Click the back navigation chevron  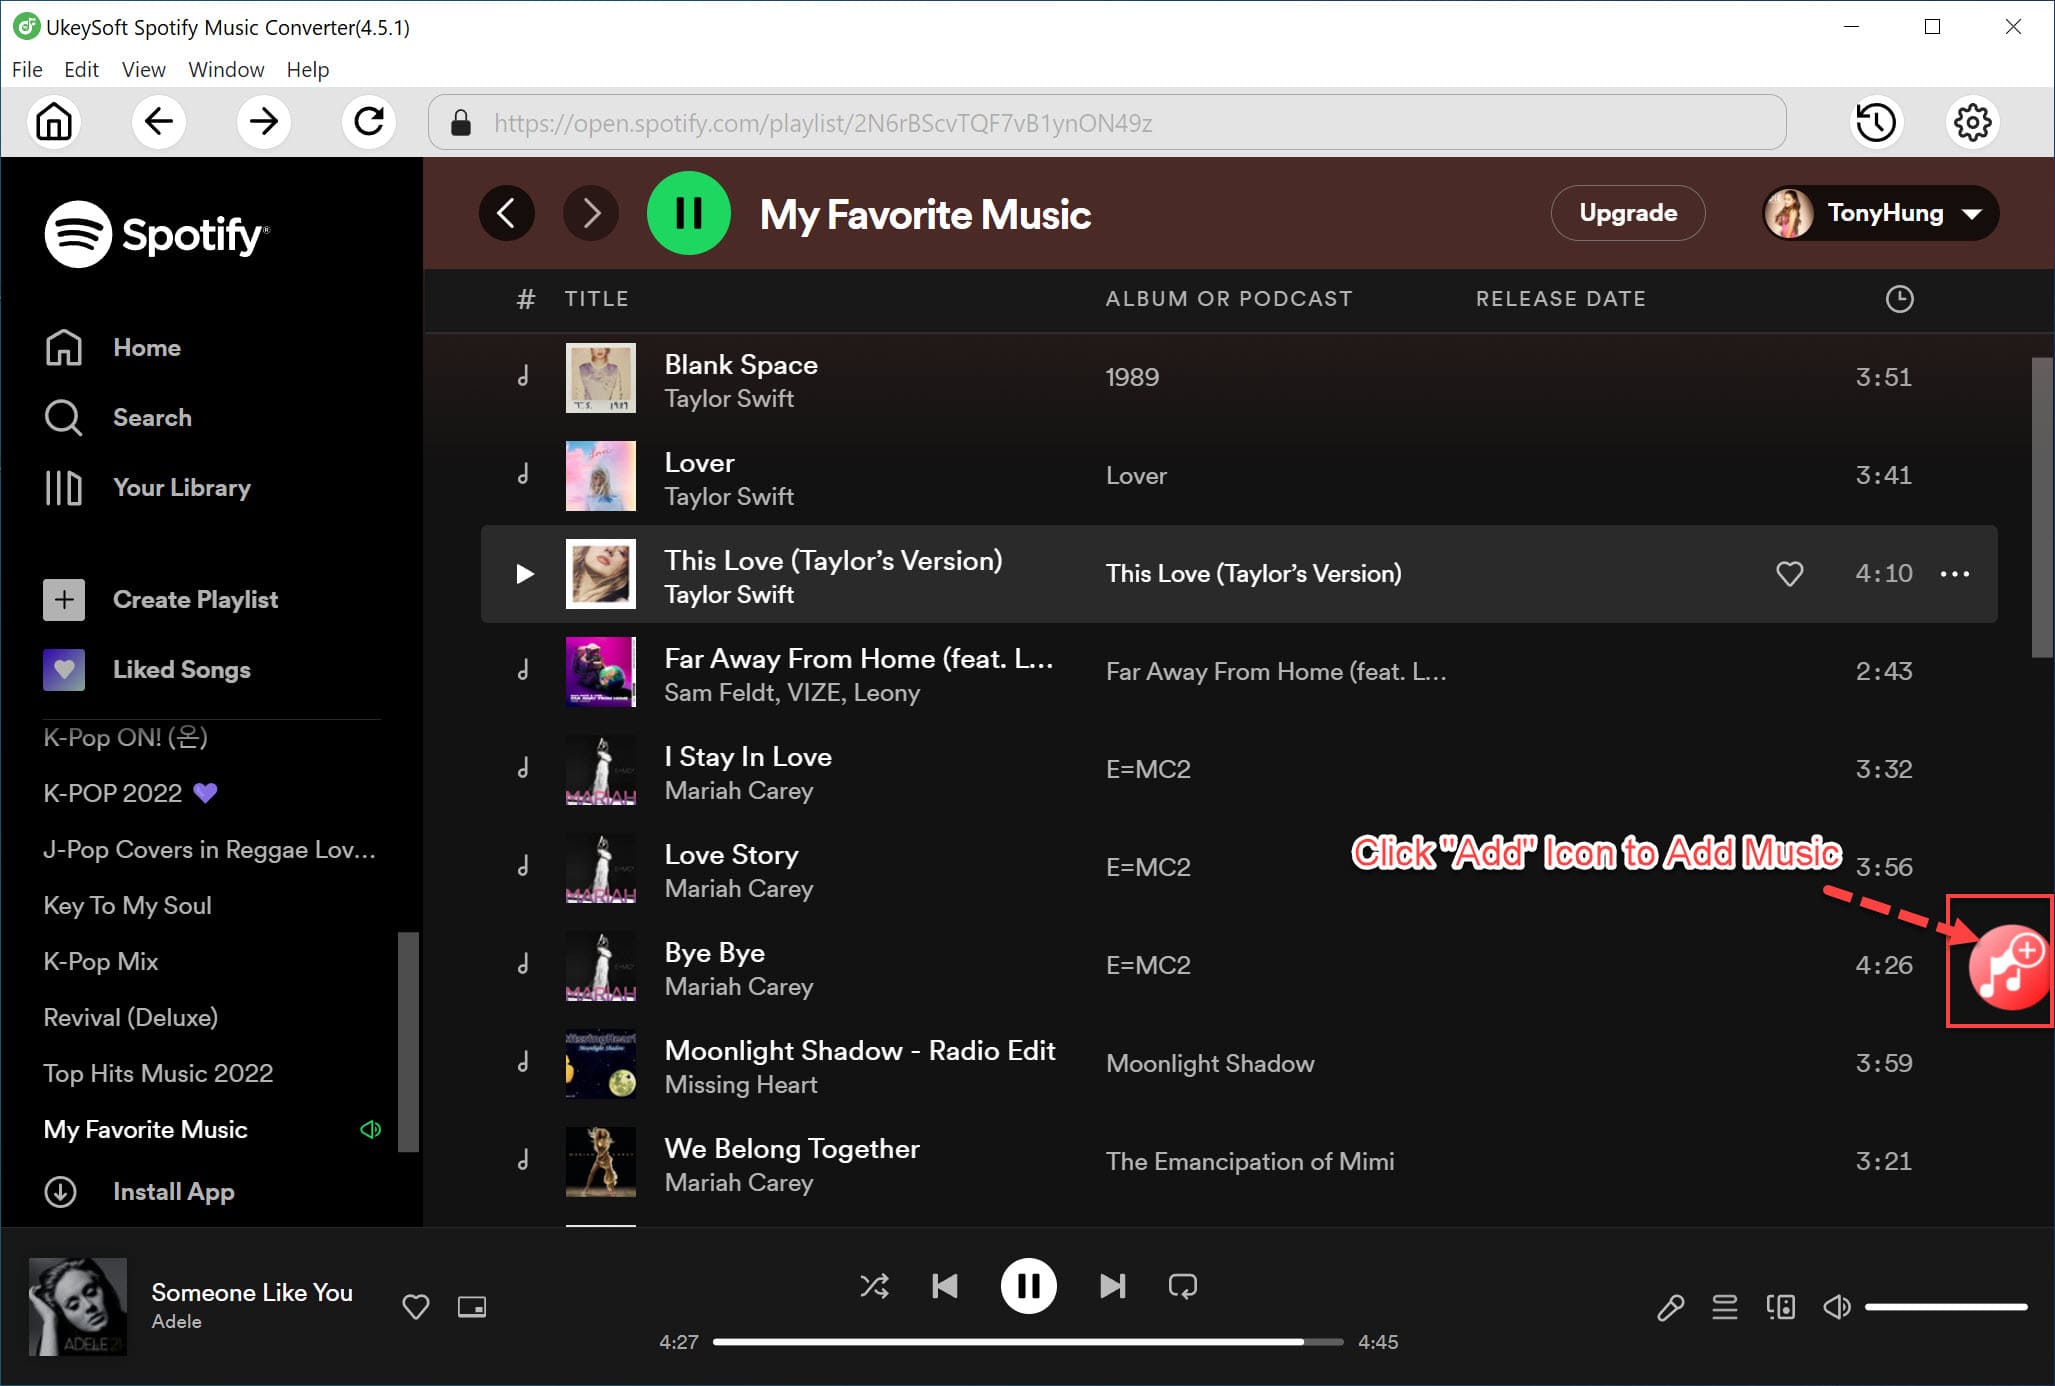504,213
